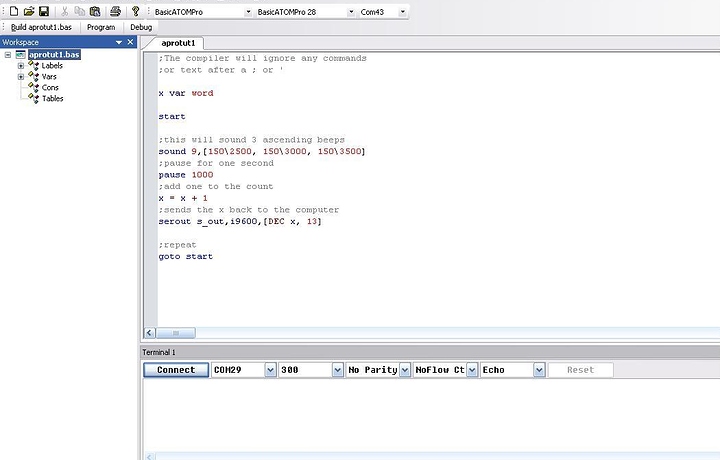Viewport: 720px width, 460px height.
Task: Click the Connect button in terminal
Action: click(x=176, y=370)
